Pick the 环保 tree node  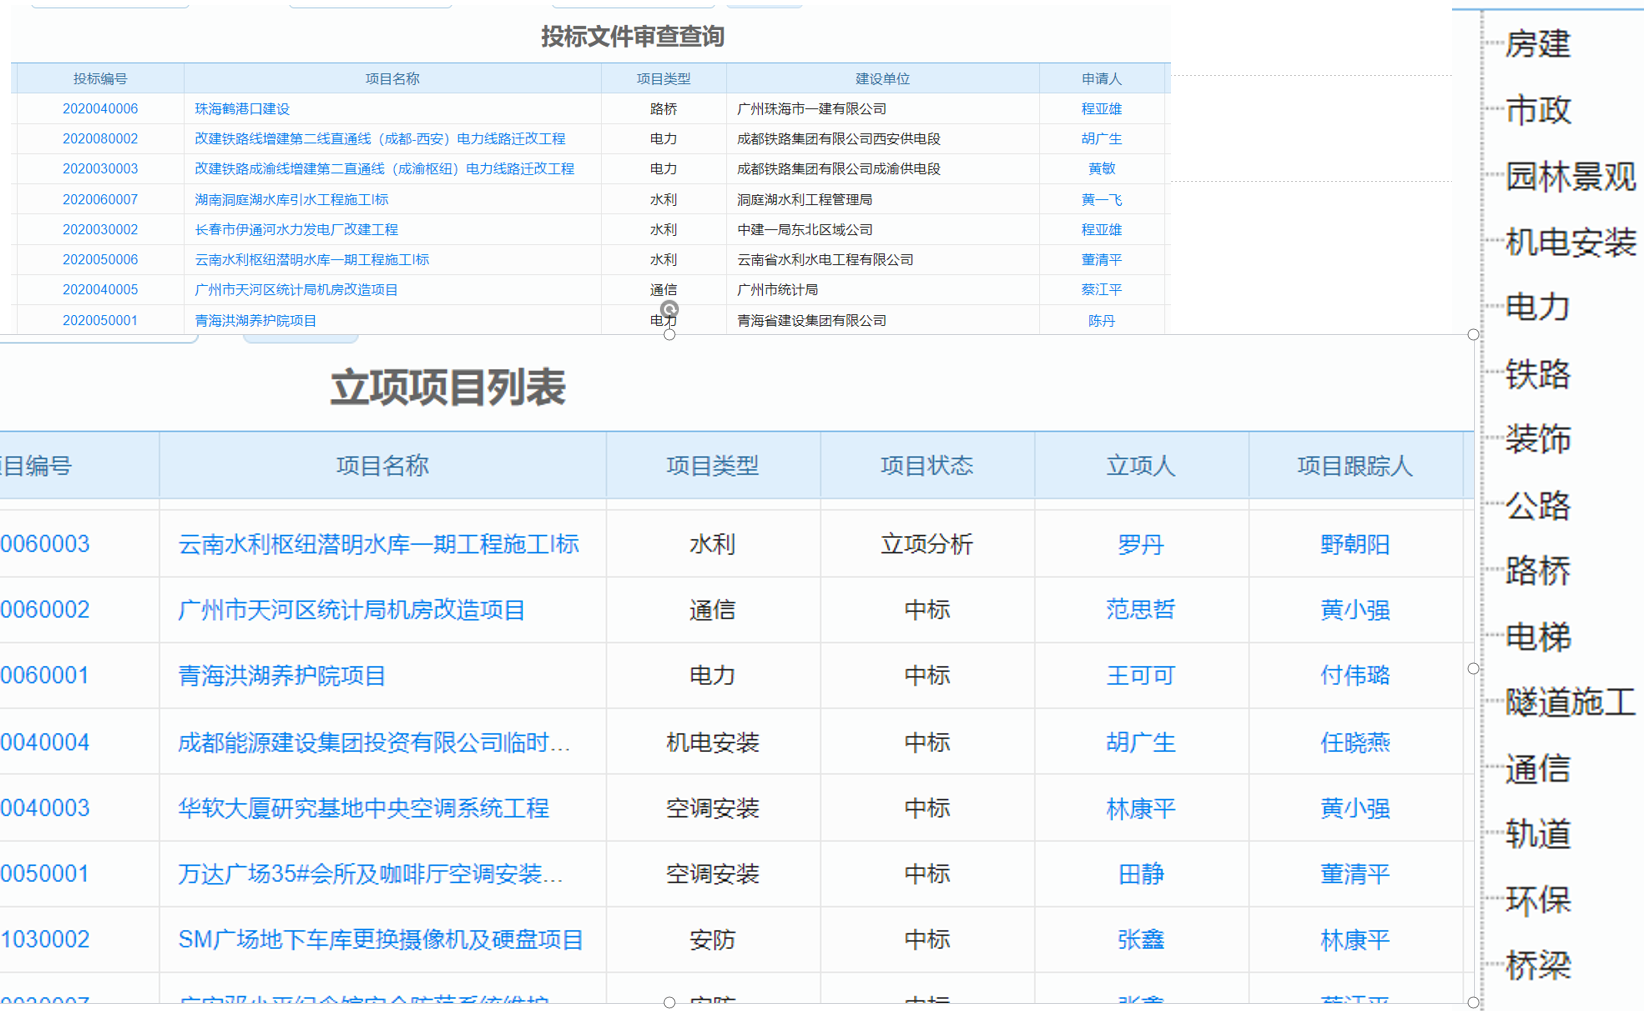click(x=1538, y=900)
